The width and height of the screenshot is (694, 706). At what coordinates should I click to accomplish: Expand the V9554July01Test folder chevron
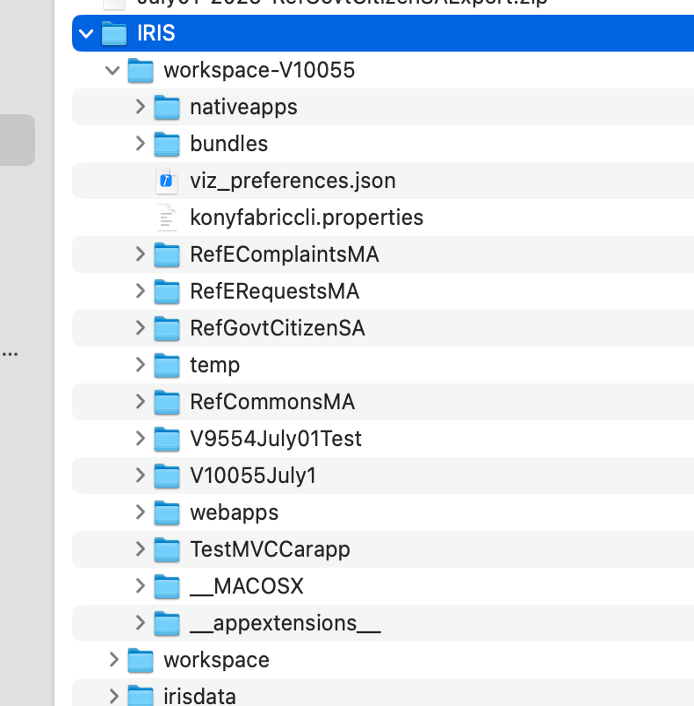tap(140, 439)
